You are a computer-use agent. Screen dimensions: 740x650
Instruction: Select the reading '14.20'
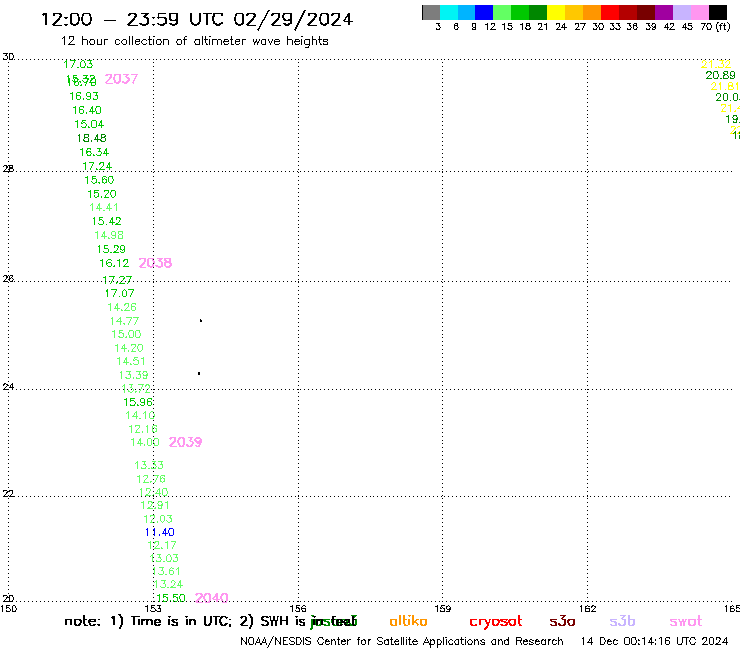click(x=129, y=348)
